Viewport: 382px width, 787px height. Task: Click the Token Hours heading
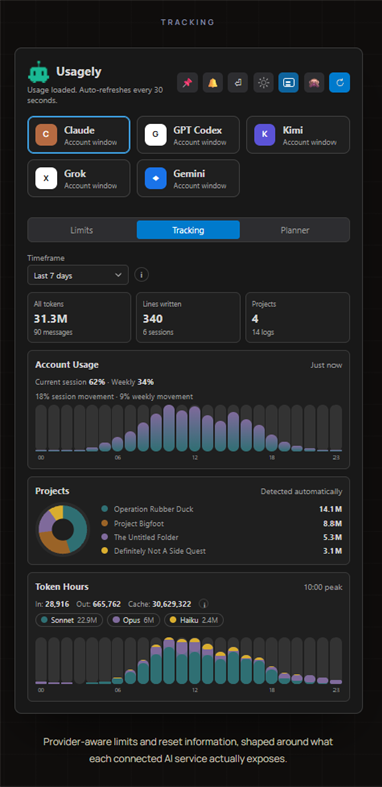tap(62, 587)
